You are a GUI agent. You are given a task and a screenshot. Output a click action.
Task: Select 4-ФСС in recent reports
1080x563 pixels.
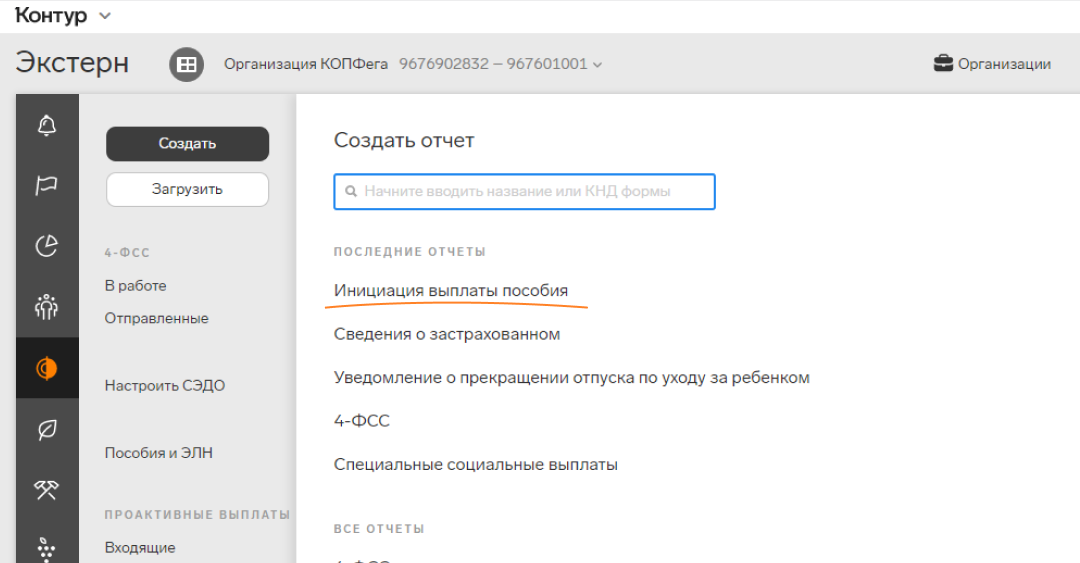[362, 420]
